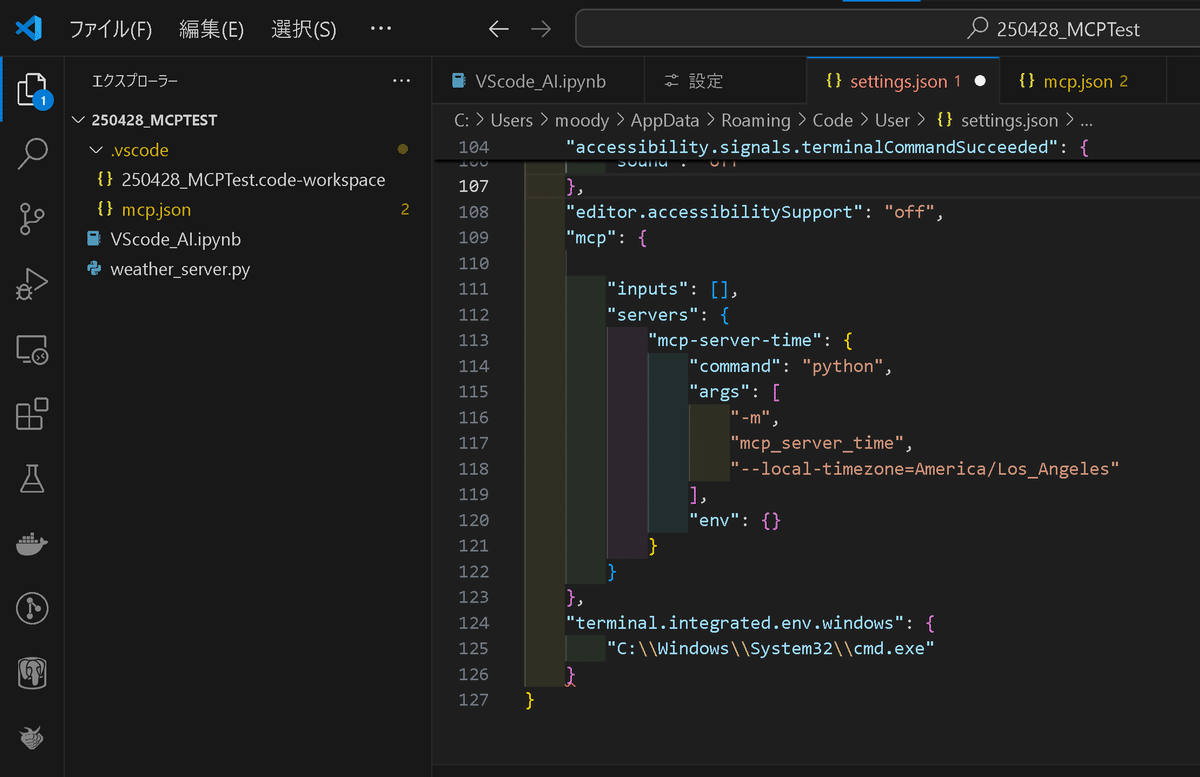Collapse the 250428_MCPTEST workspace section
The height and width of the screenshot is (777, 1200).
[78, 119]
